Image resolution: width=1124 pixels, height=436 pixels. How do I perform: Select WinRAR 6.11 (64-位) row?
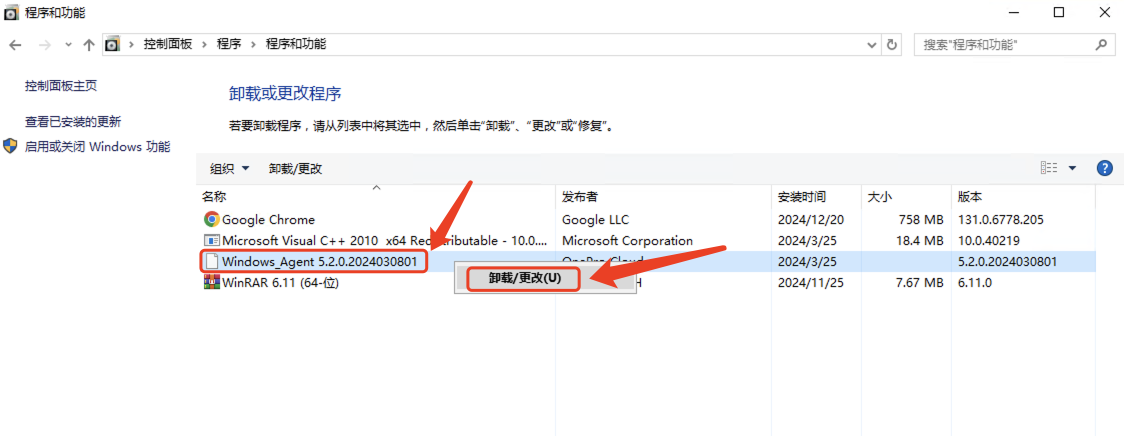pyautogui.click(x=647, y=283)
